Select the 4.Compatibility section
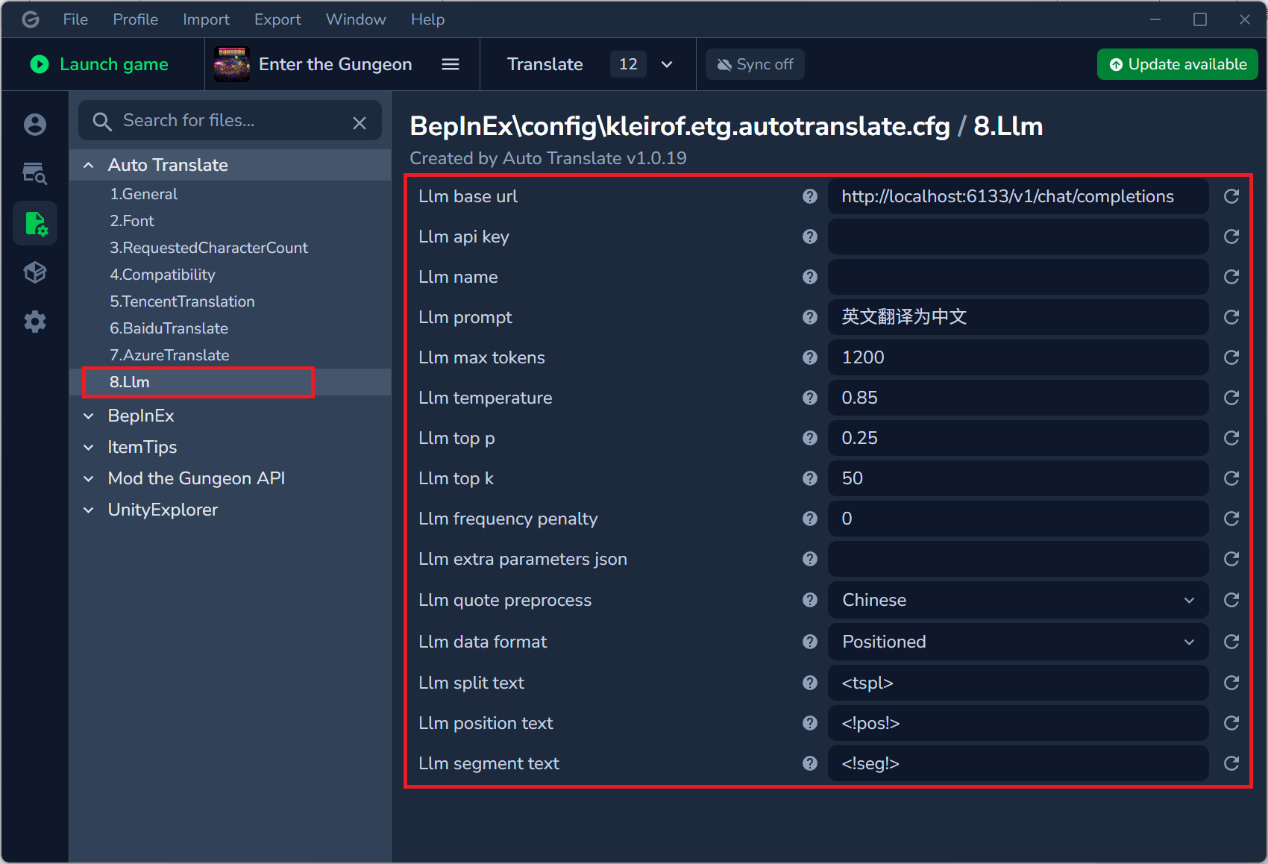The width and height of the screenshot is (1268, 864). pos(230,275)
